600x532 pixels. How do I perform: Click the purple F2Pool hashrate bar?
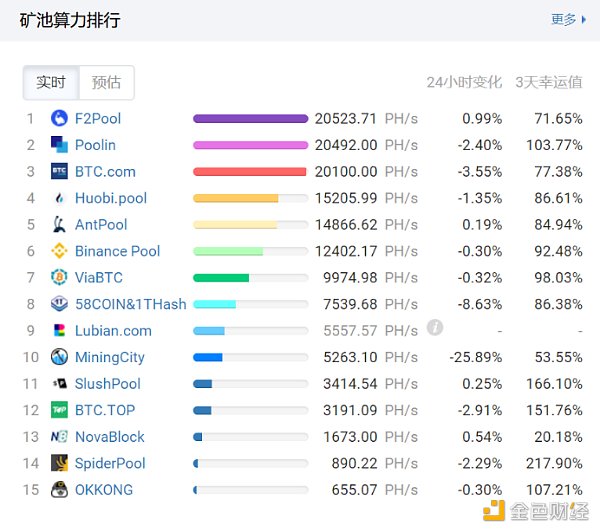pyautogui.click(x=251, y=119)
